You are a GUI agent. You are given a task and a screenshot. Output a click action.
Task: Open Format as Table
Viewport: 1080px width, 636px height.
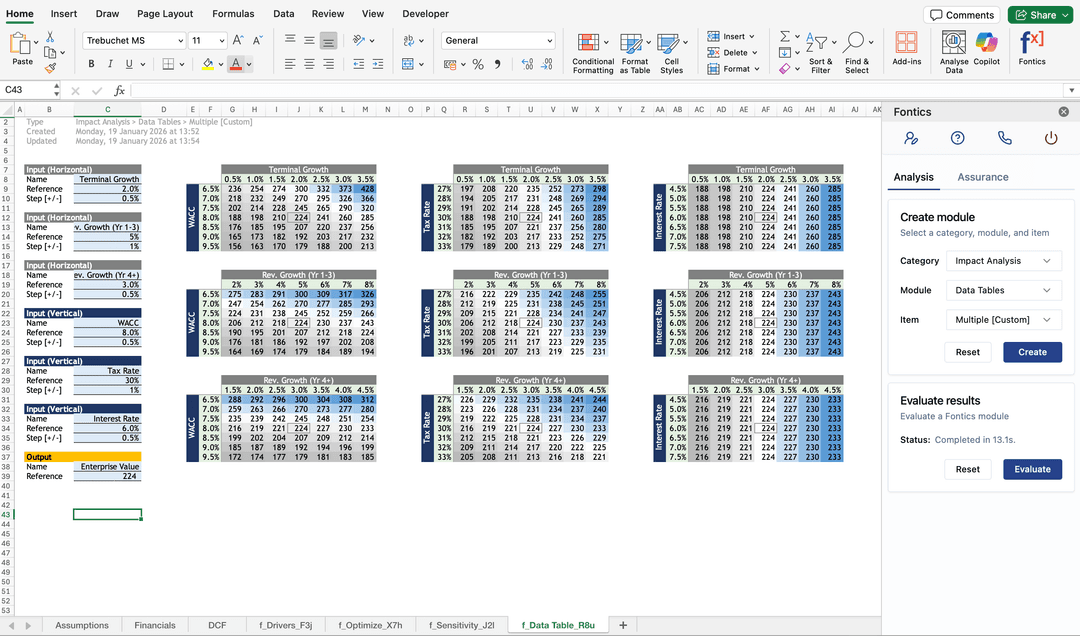634,54
